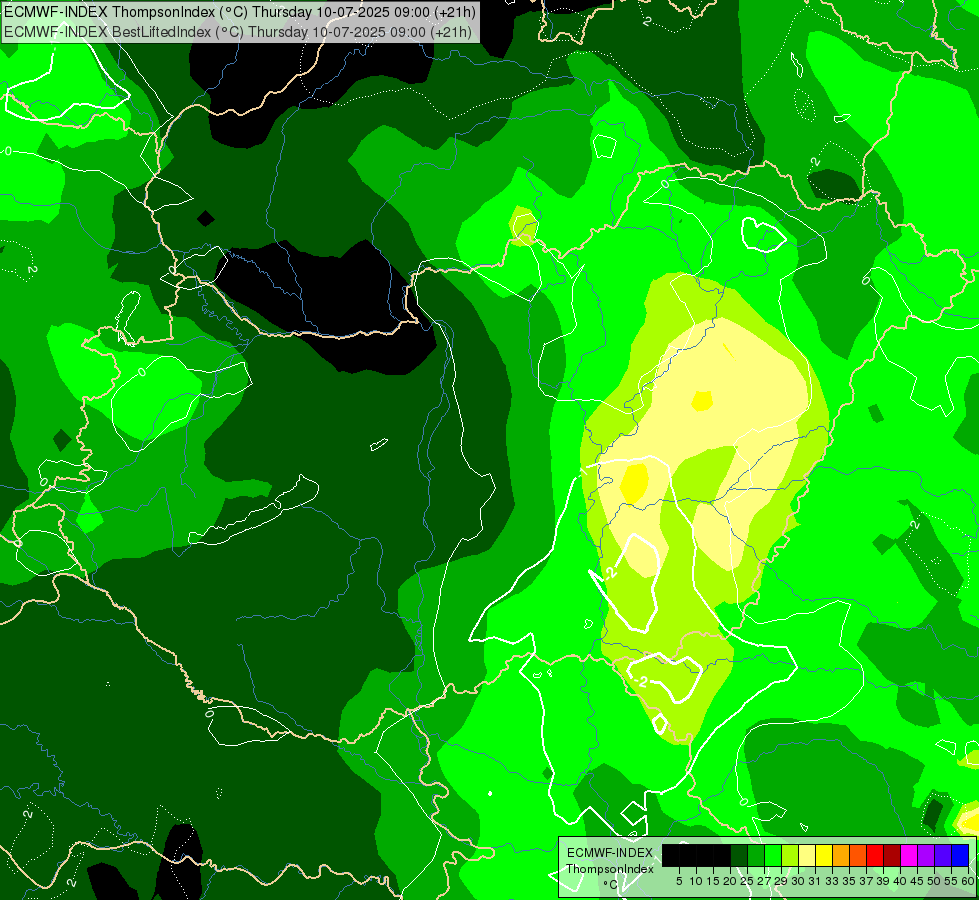Click legend tick value "55"
The height and width of the screenshot is (900, 979).
tap(952, 881)
